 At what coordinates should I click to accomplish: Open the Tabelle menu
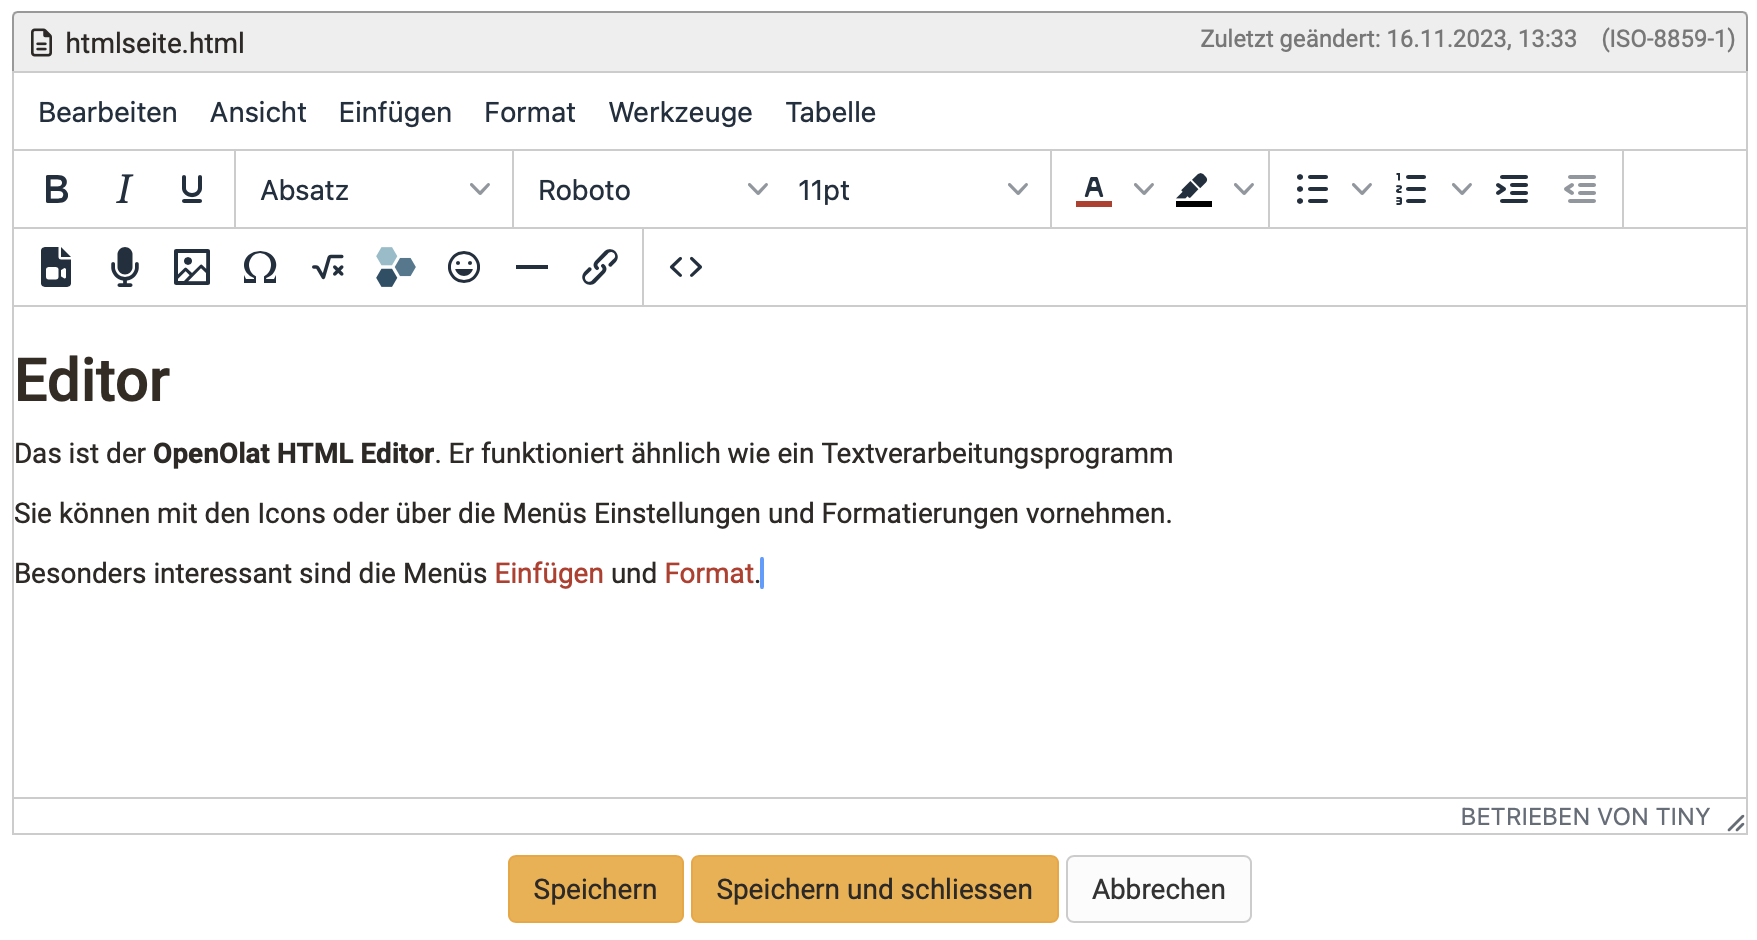click(x=830, y=112)
